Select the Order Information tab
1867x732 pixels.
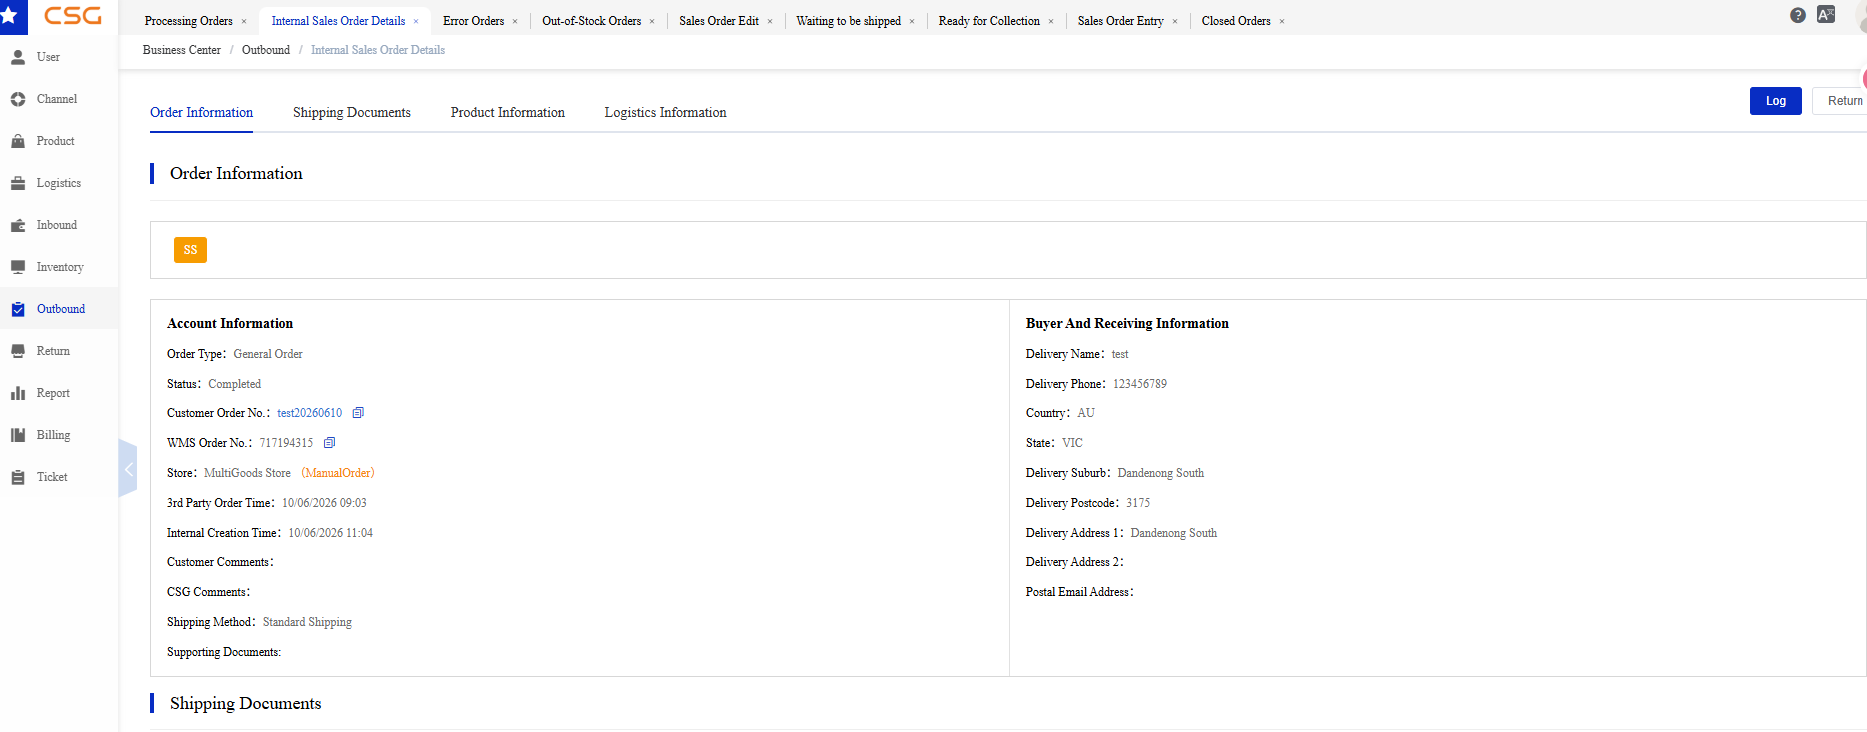pos(201,113)
